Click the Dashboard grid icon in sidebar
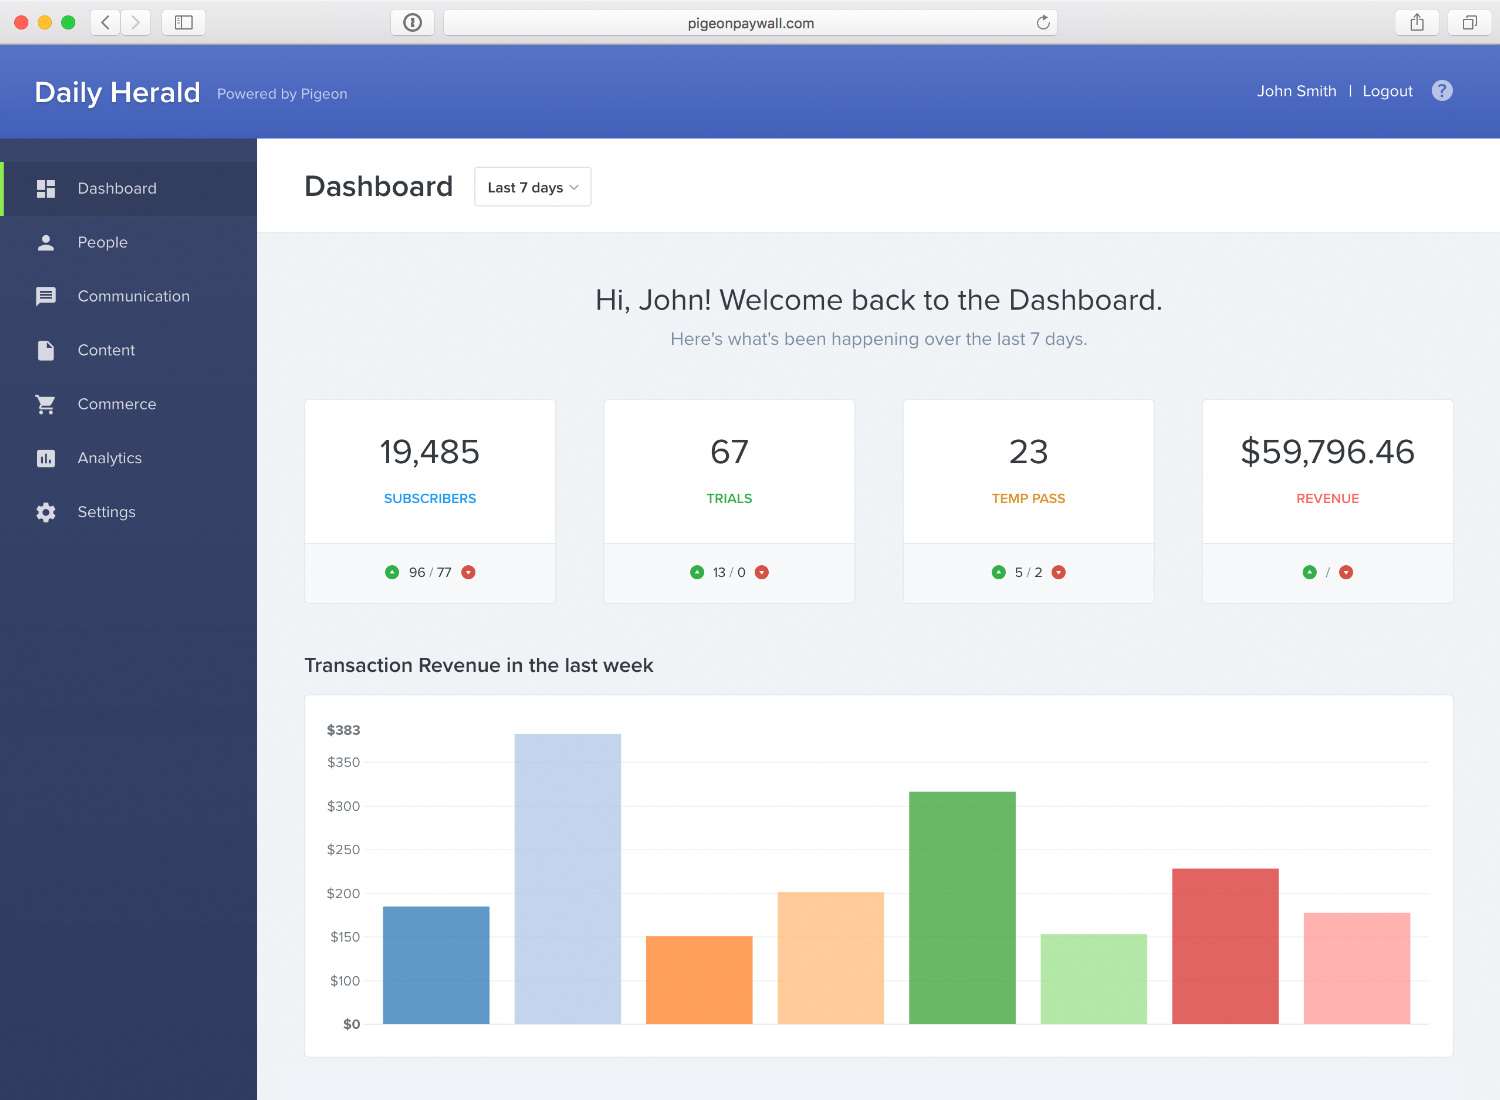This screenshot has width=1500, height=1100. [x=46, y=189]
